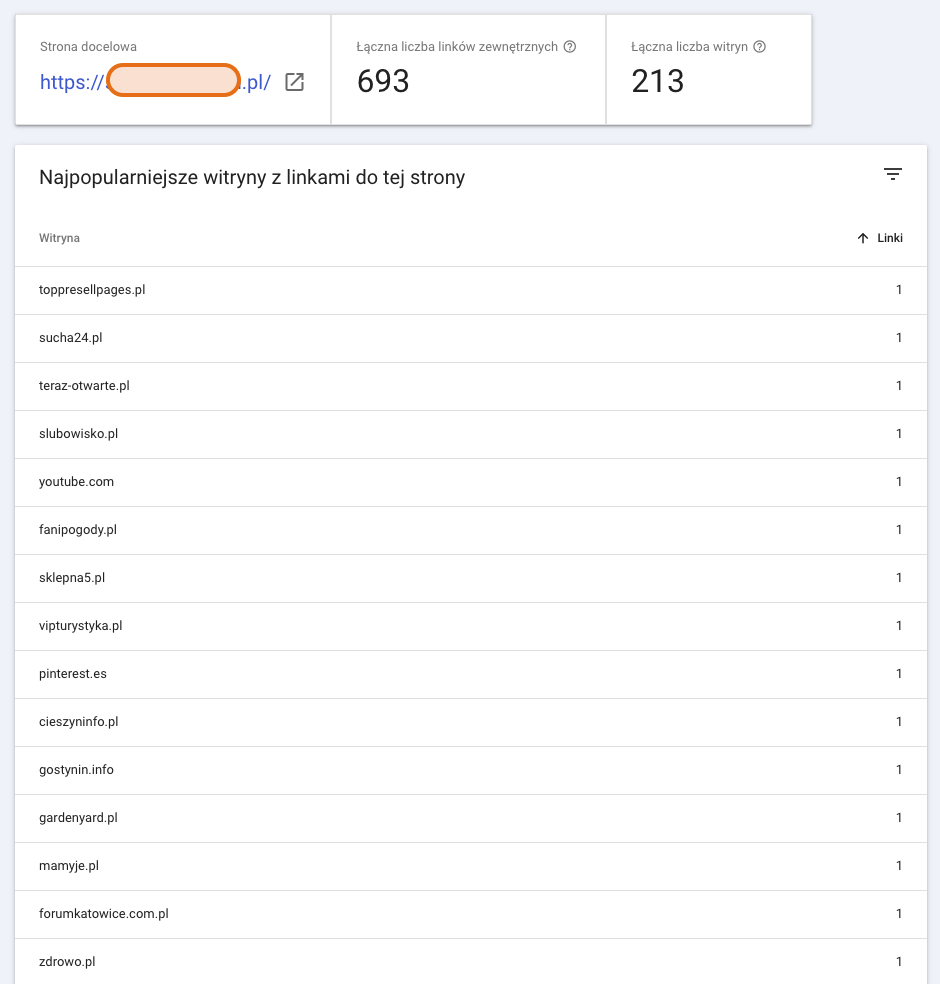Click the help icon next to total sites count
The image size is (940, 984).
[760, 45]
